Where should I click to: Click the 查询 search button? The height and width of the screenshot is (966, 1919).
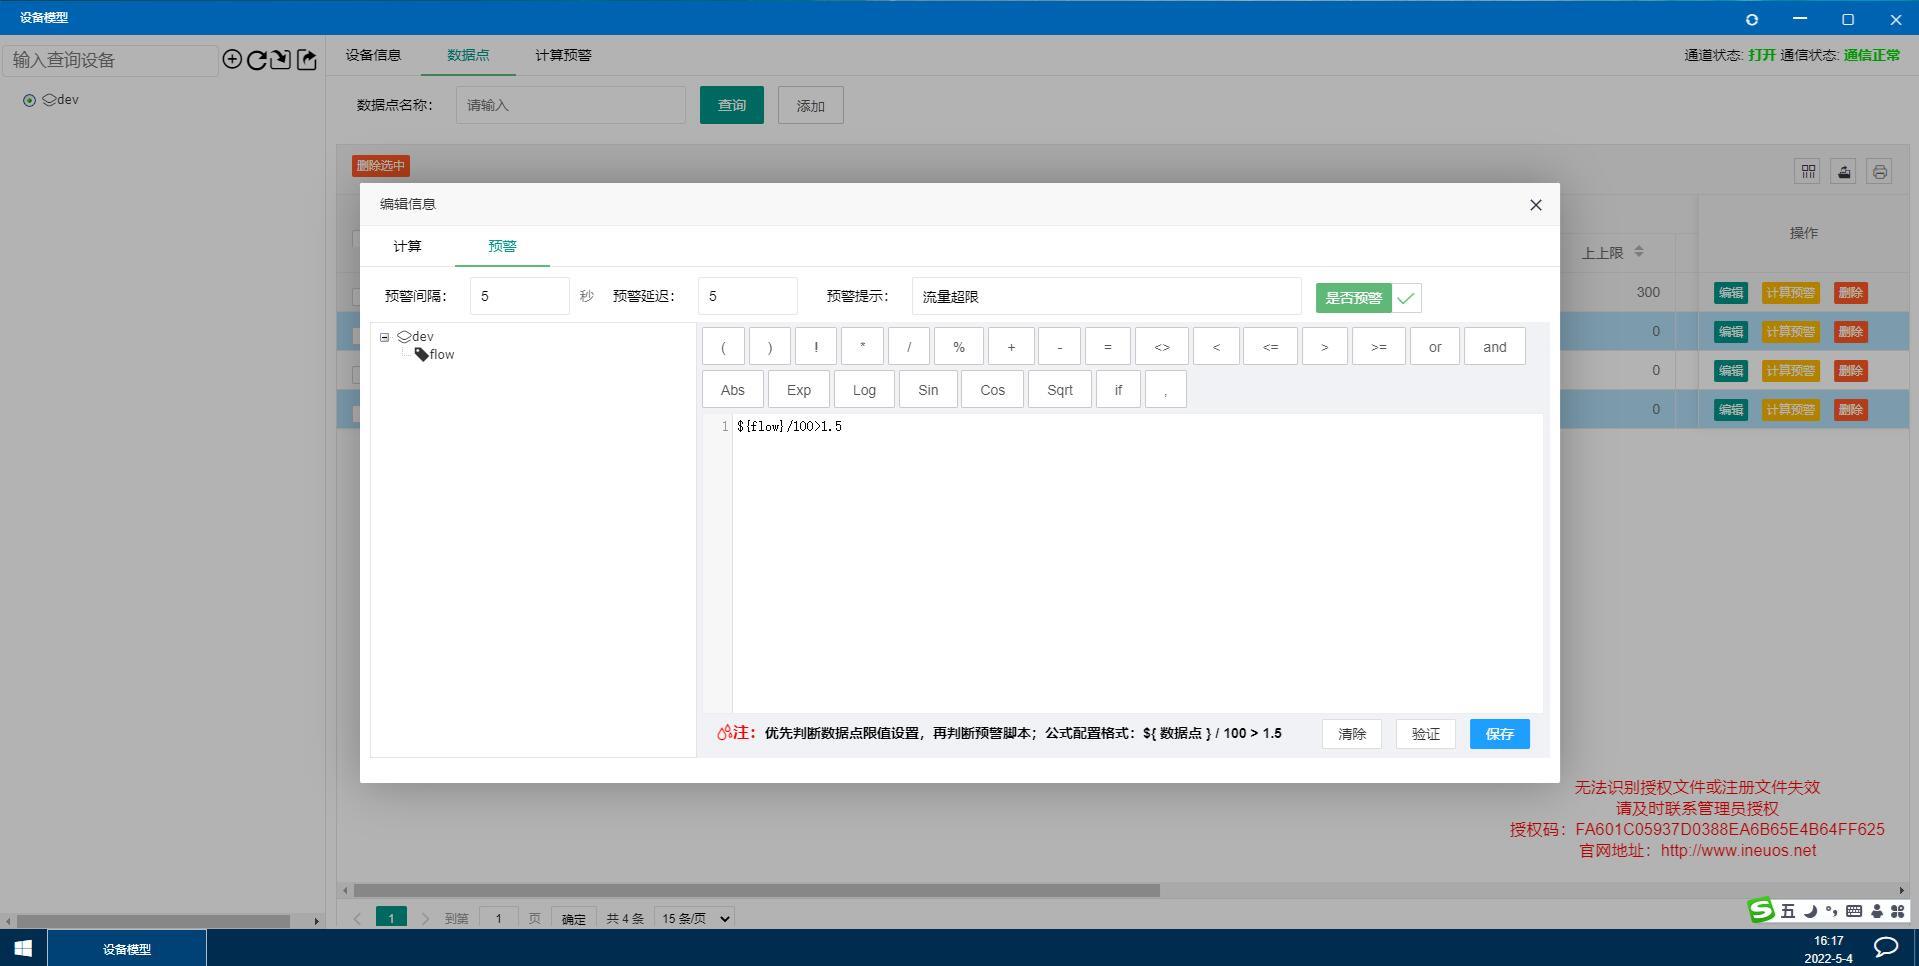[731, 105]
